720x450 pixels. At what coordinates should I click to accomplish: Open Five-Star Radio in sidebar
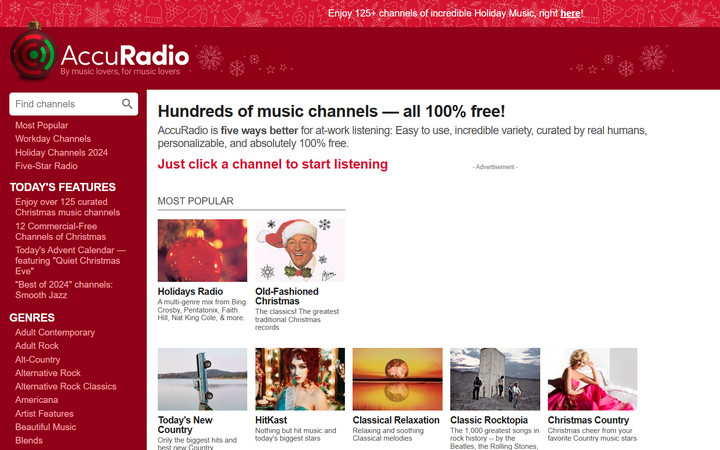click(x=46, y=166)
